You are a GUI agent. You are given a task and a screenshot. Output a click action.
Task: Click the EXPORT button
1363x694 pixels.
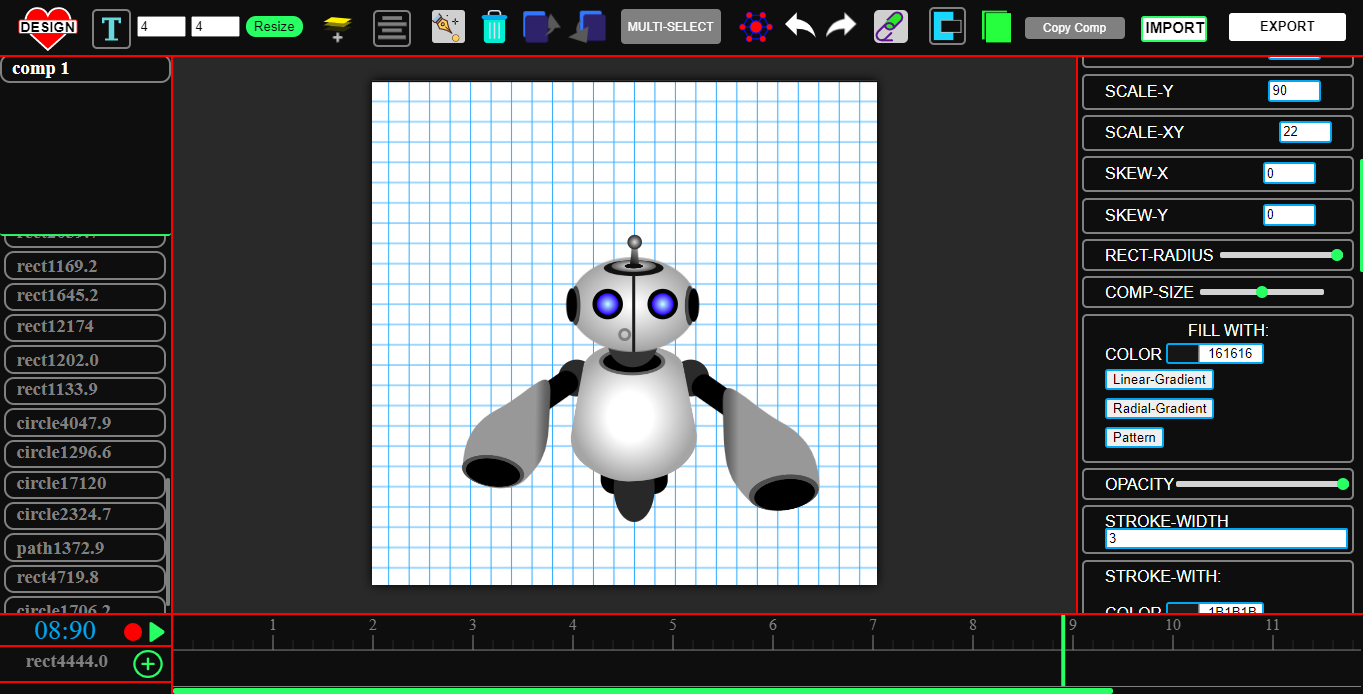point(1287,27)
